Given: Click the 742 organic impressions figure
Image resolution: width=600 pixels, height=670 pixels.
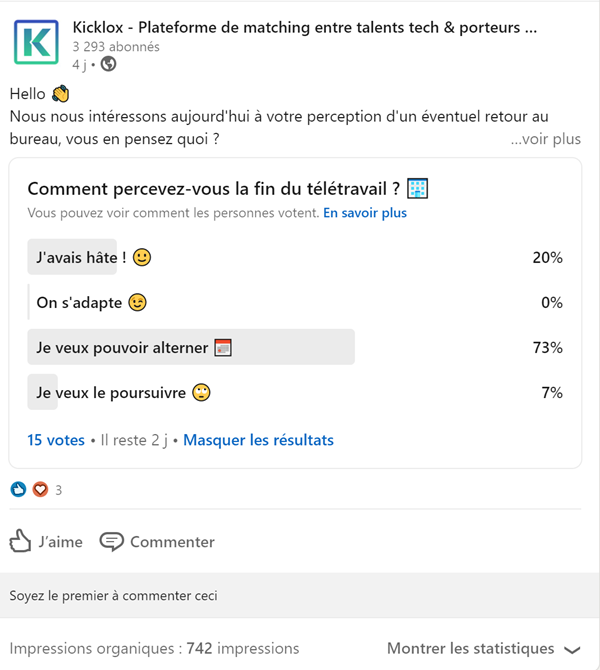Looking at the screenshot, I should [x=242, y=649].
